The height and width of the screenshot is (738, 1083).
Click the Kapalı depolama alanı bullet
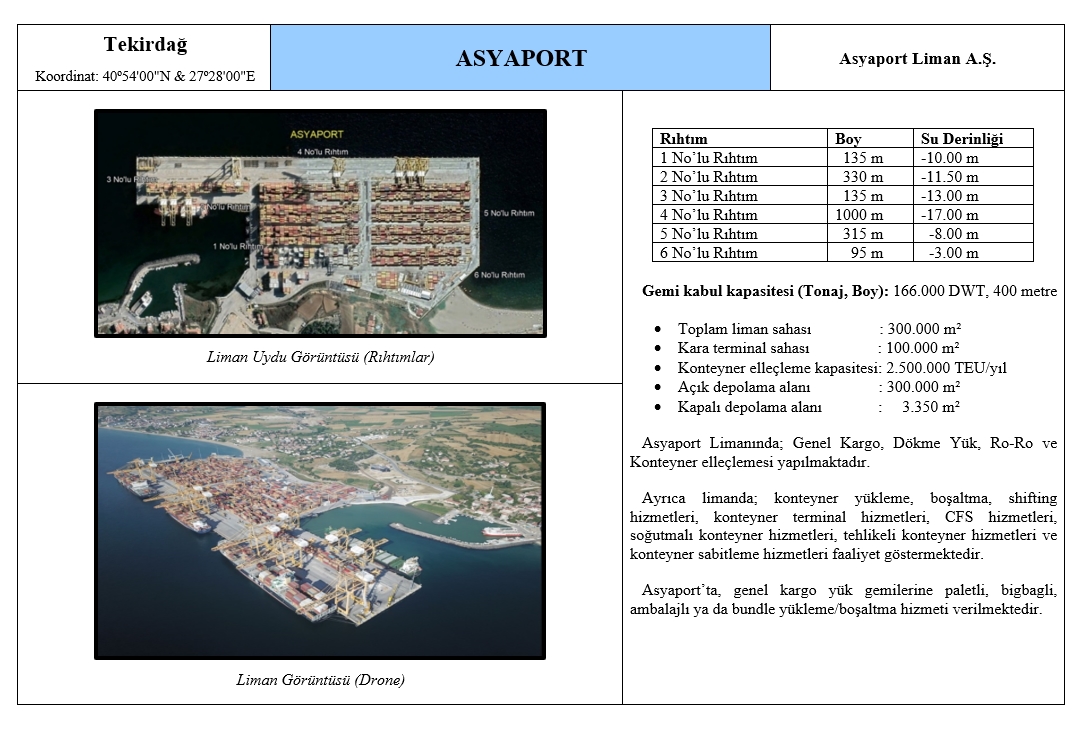(808, 407)
